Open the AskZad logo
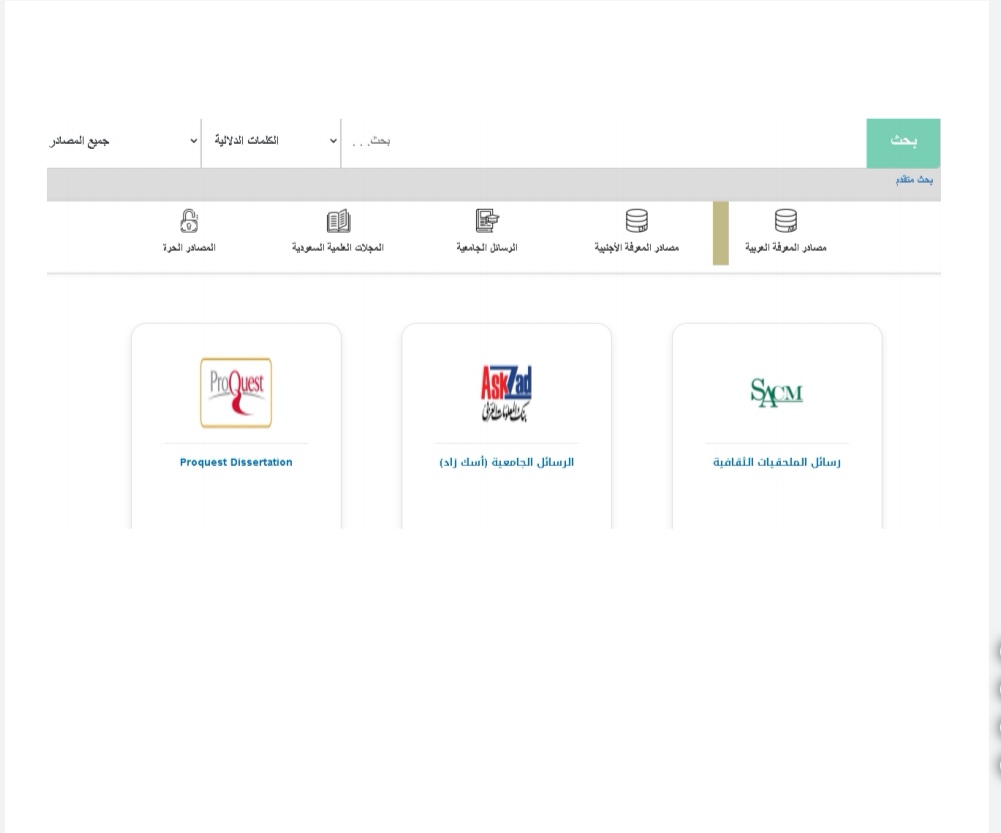This screenshot has height=833, width=1001. 506,393
